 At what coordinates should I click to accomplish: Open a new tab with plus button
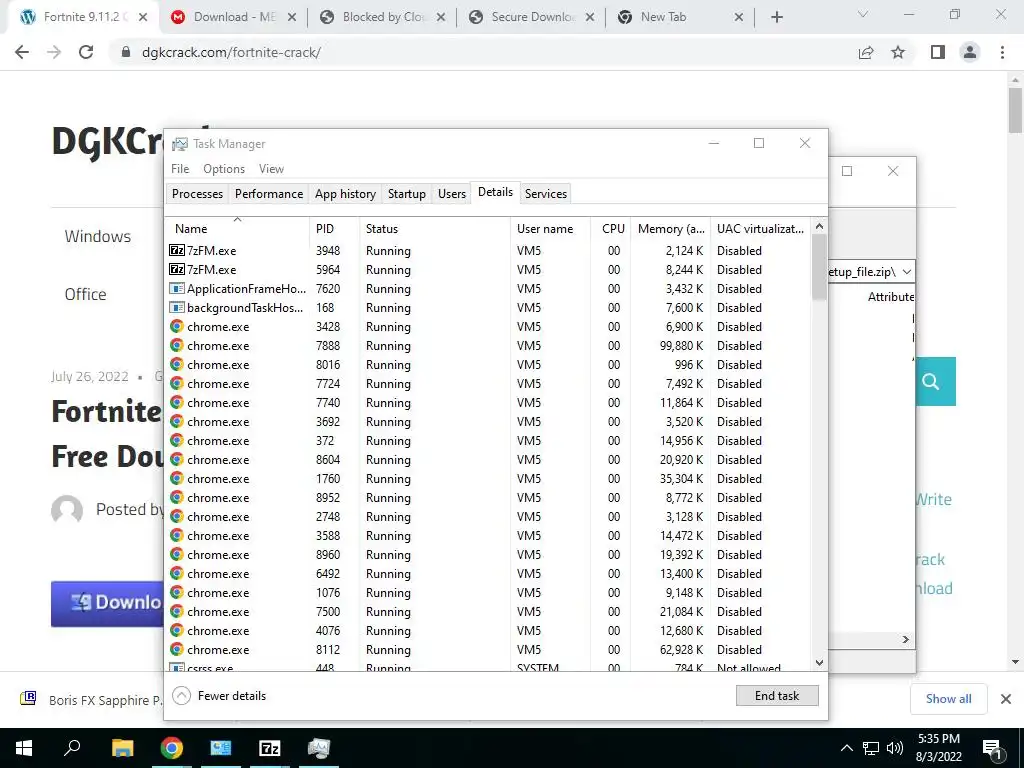pyautogui.click(x=776, y=18)
